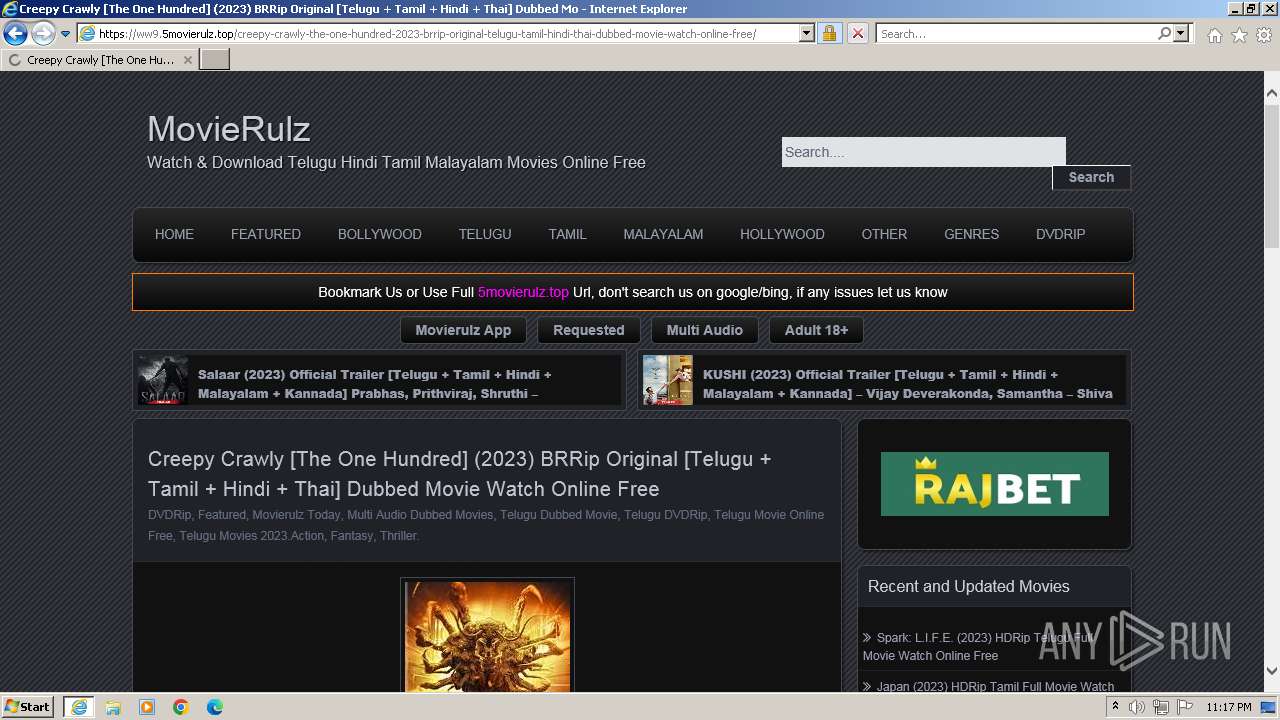Click the security lock icon
Viewport: 1280px width, 720px height.
pos(829,34)
